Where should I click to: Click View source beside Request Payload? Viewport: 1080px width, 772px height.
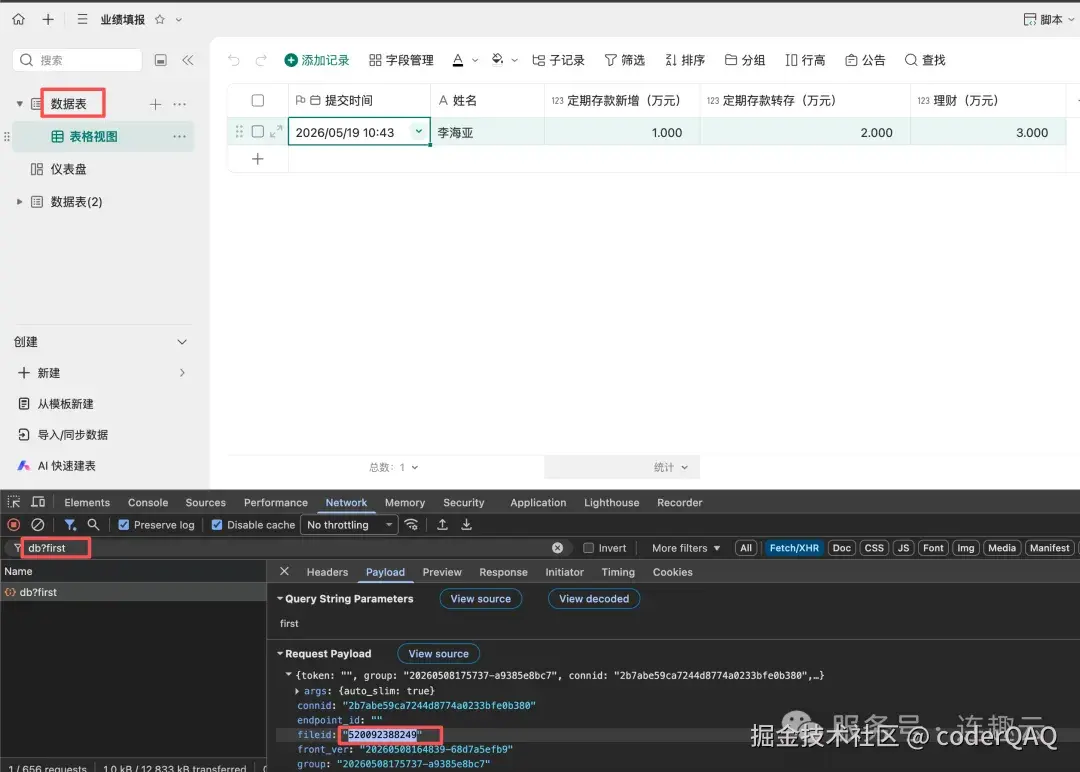pyautogui.click(x=439, y=654)
